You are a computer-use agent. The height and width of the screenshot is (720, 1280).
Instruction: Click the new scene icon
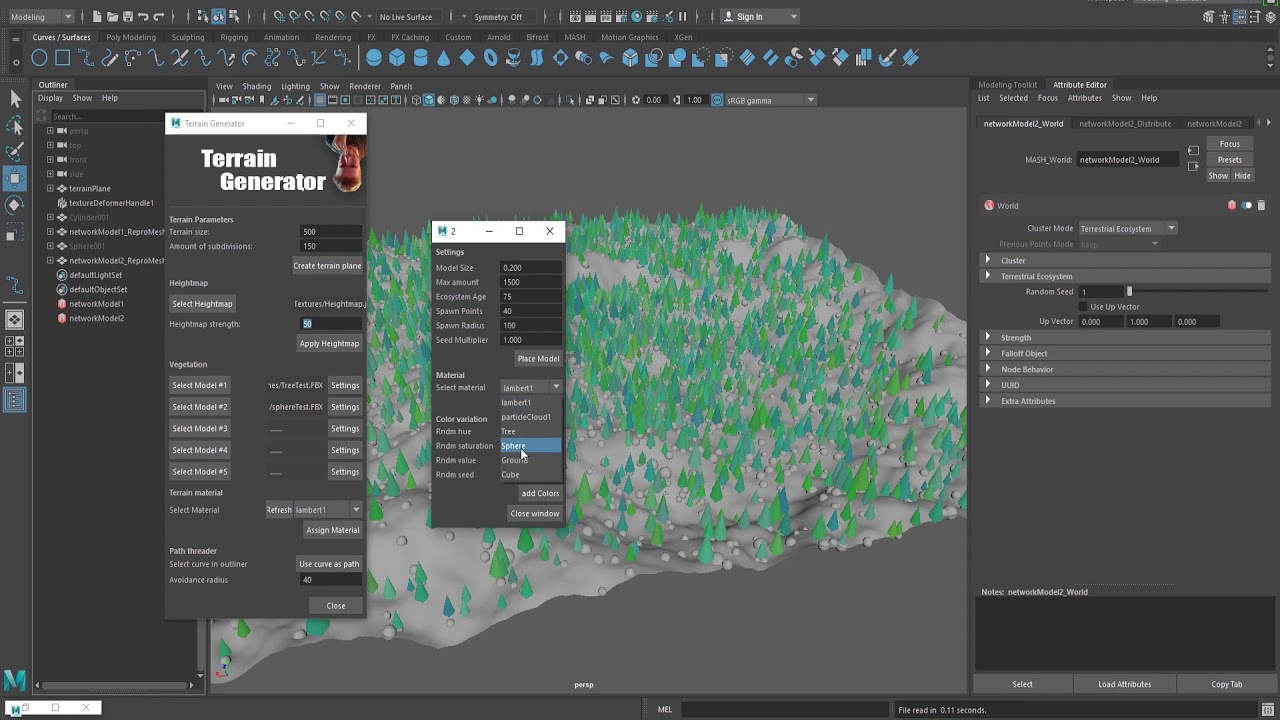point(95,16)
